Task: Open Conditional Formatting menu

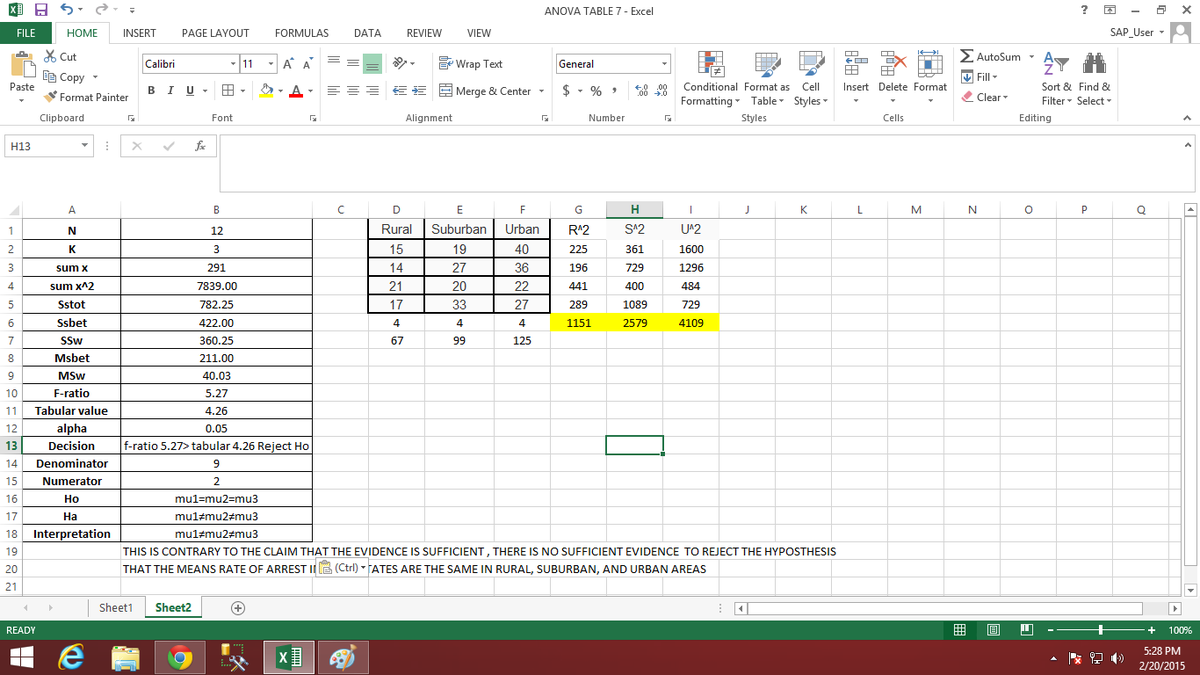Action: tap(711, 79)
